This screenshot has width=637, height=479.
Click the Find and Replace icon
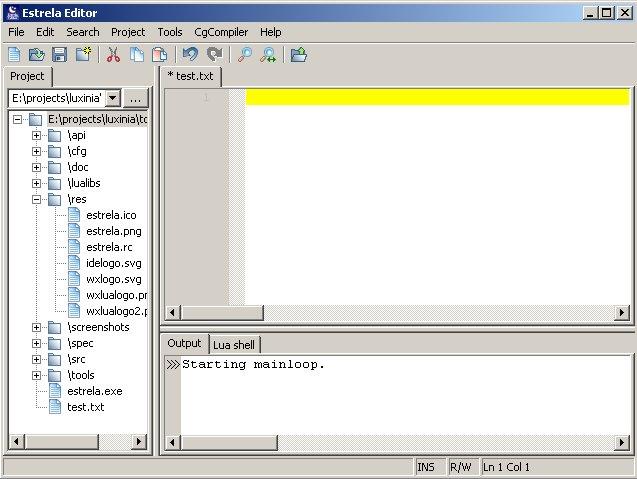[x=268, y=54]
